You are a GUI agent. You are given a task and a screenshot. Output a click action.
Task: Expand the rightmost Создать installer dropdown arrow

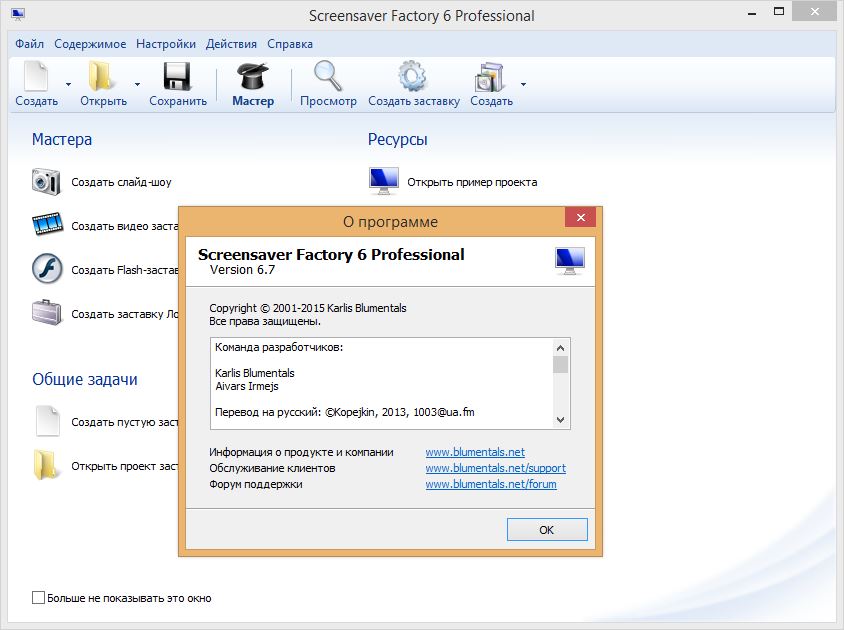point(523,84)
